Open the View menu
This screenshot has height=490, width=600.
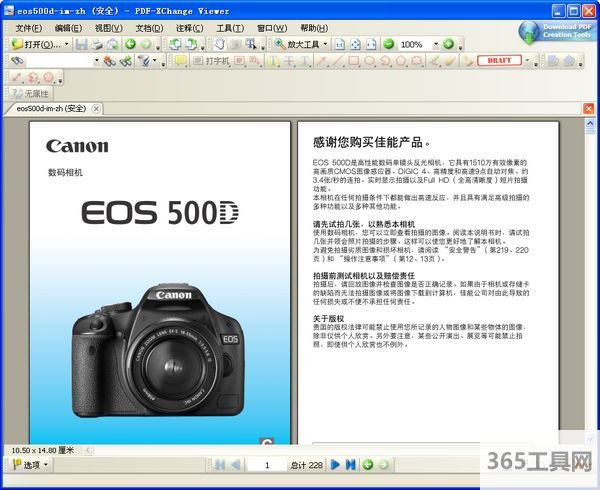click(109, 28)
